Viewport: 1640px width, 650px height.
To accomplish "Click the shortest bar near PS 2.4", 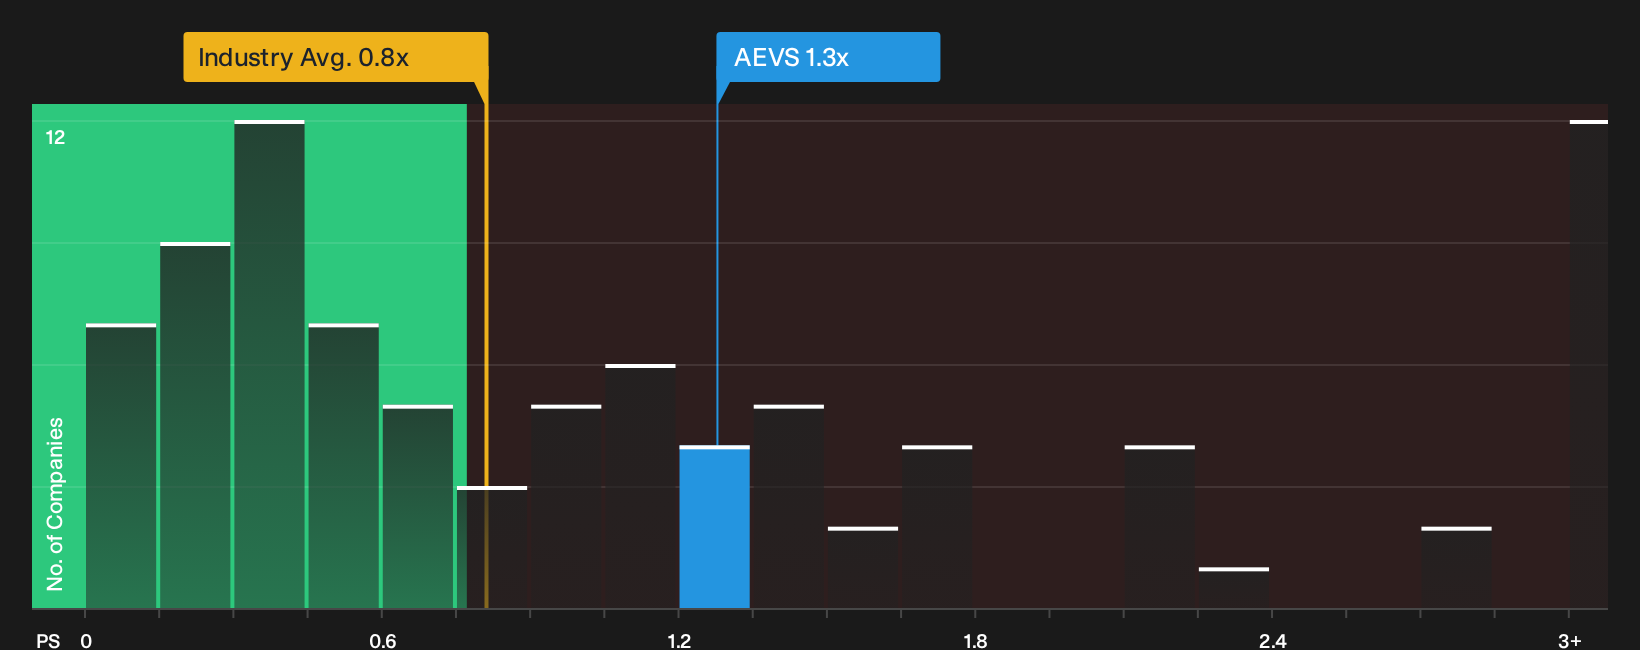I will tap(1234, 588).
